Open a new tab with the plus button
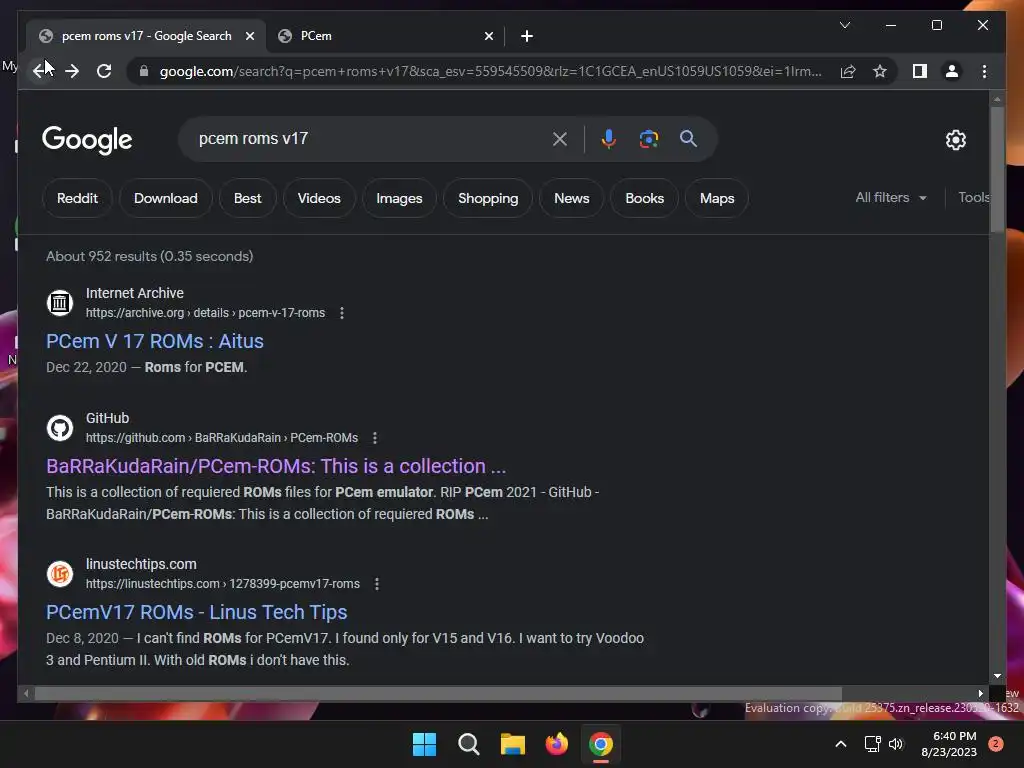This screenshot has width=1024, height=768. (x=526, y=36)
